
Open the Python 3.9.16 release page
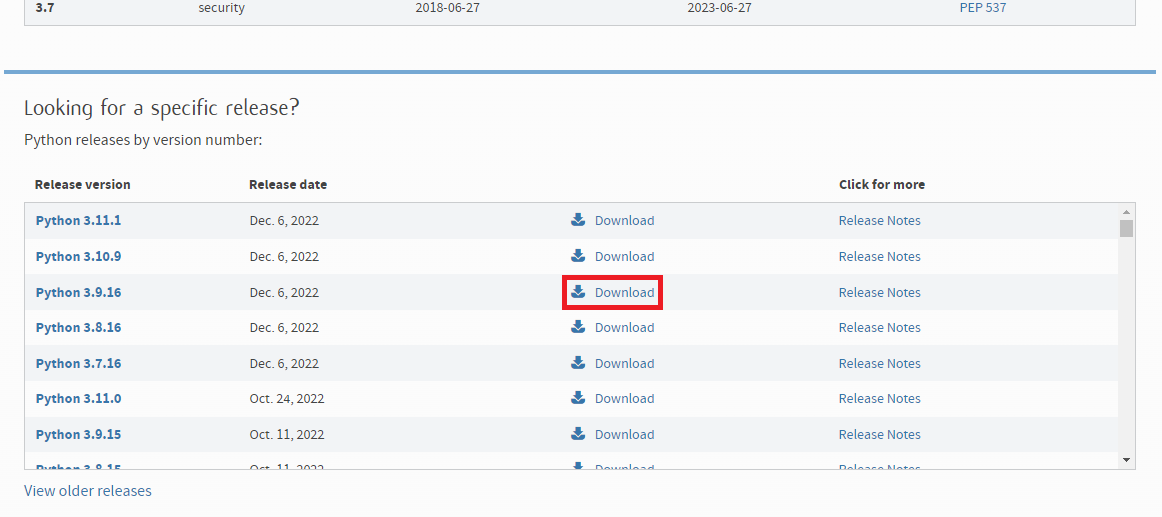click(x=78, y=293)
